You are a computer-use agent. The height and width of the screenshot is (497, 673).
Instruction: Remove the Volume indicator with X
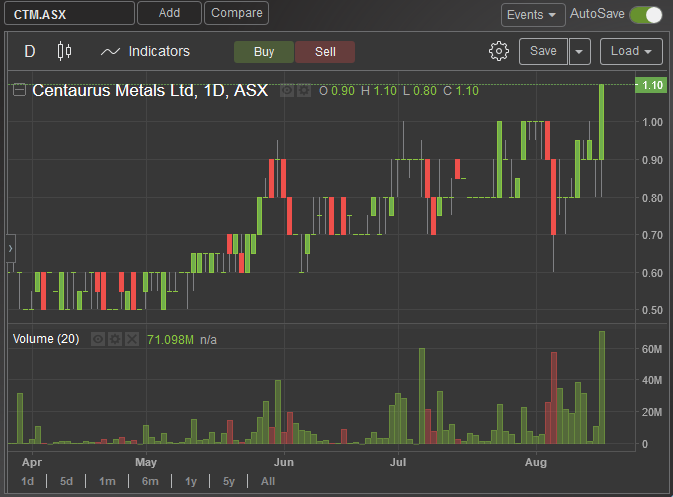pyautogui.click(x=132, y=339)
